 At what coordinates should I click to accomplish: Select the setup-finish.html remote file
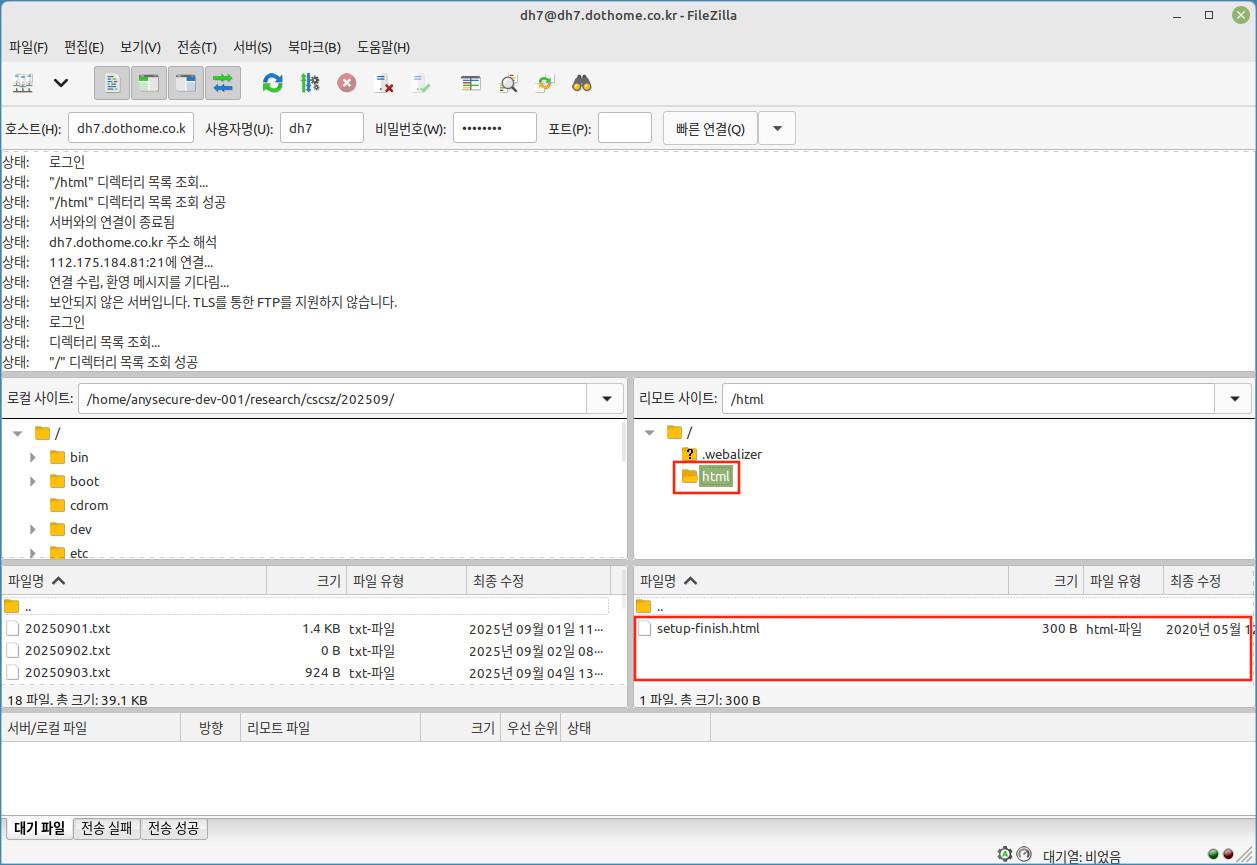click(x=708, y=629)
